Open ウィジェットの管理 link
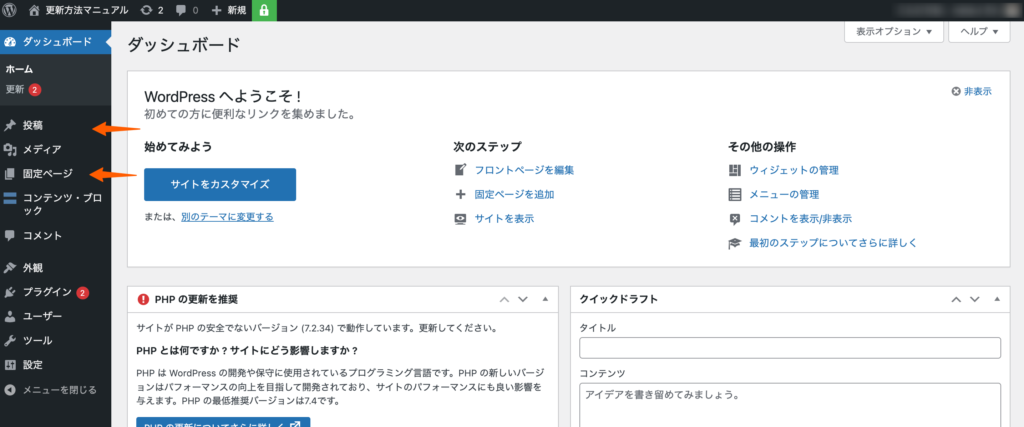This screenshot has width=1024, height=427. tap(793, 170)
